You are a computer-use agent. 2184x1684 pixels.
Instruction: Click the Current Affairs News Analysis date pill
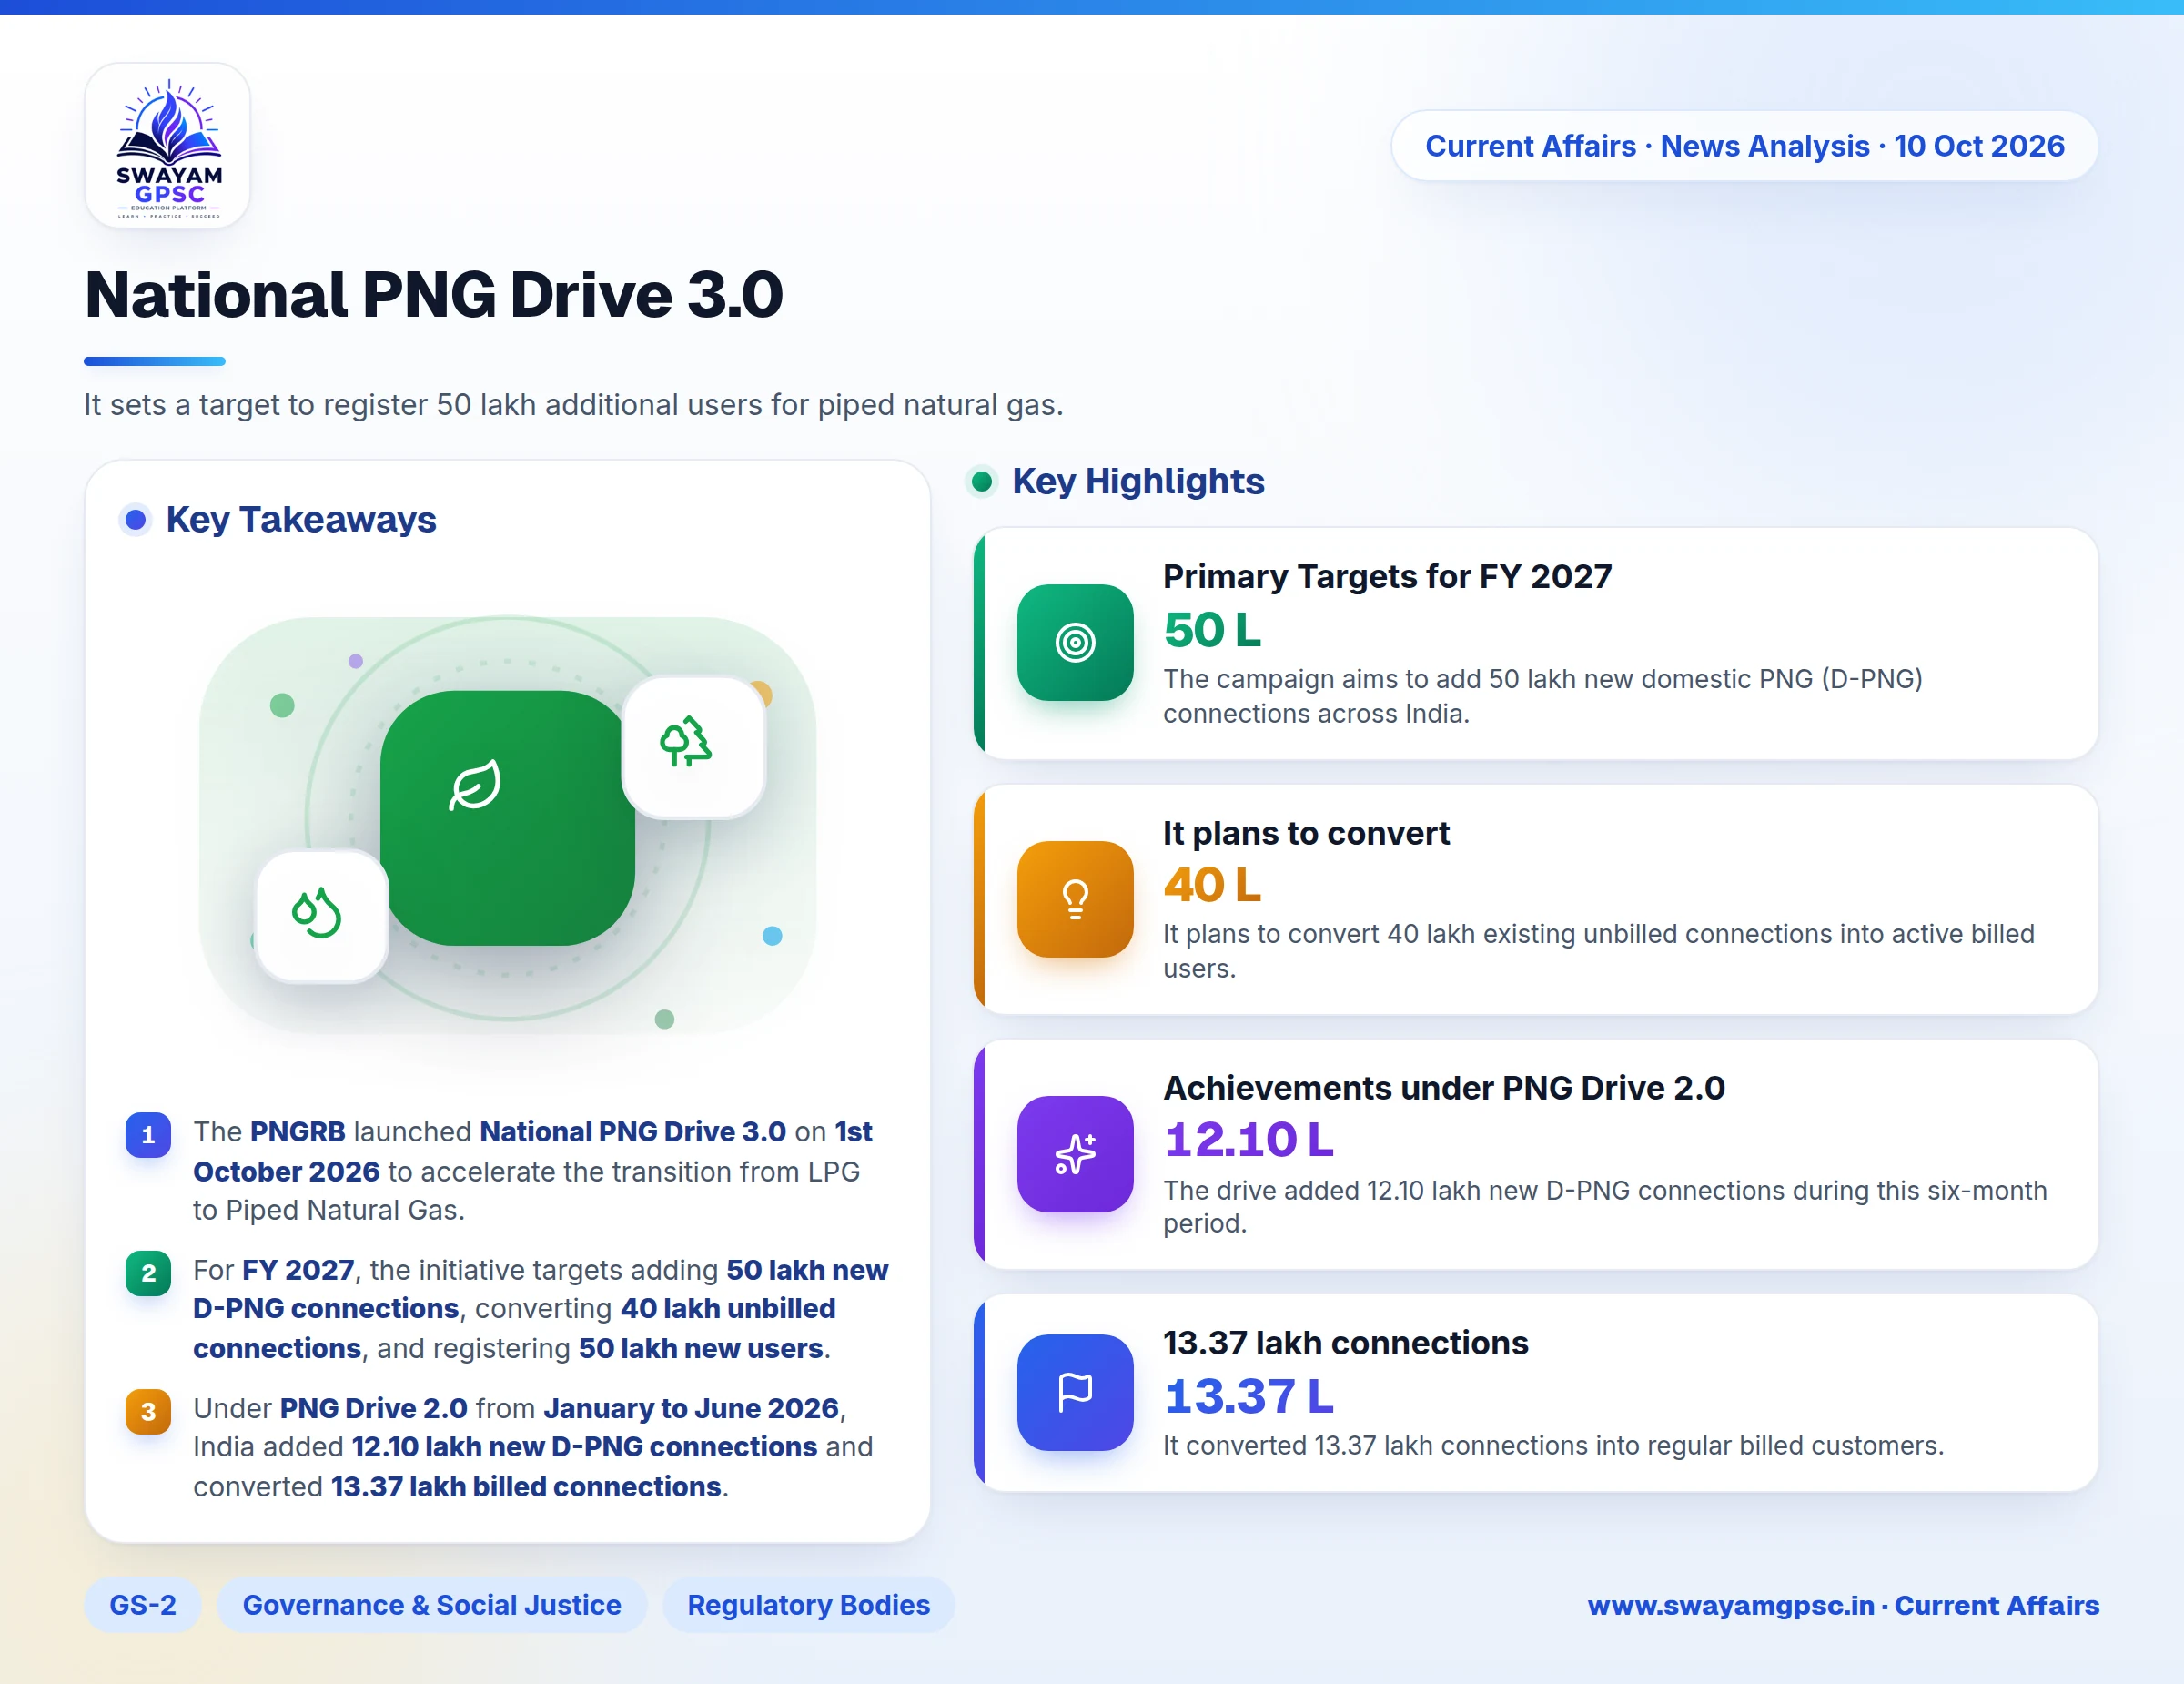1744,146
